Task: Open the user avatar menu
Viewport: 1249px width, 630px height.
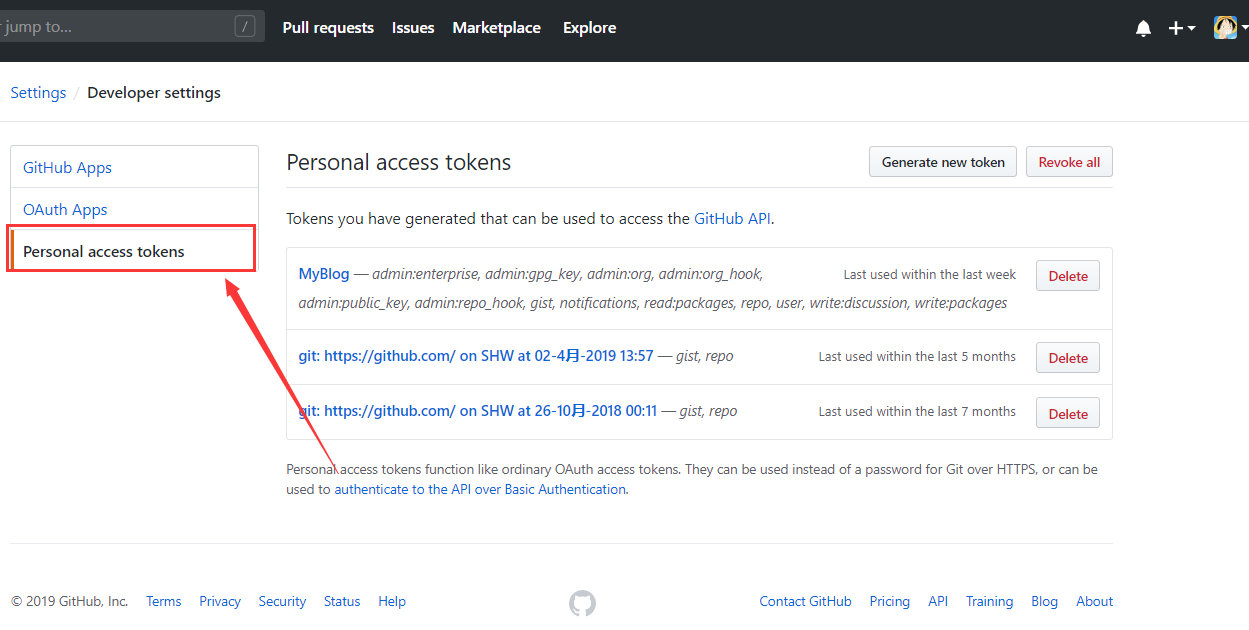Action: pyautogui.click(x=1230, y=28)
